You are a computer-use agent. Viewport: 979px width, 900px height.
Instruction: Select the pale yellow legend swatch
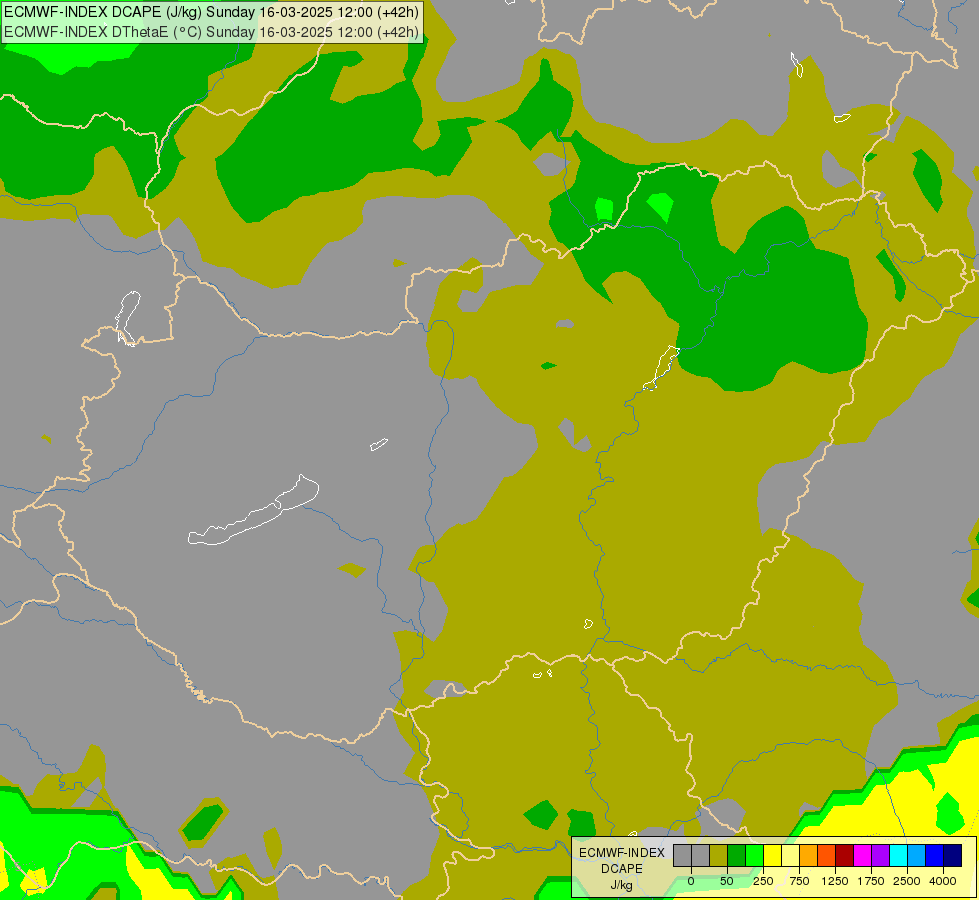(790, 856)
